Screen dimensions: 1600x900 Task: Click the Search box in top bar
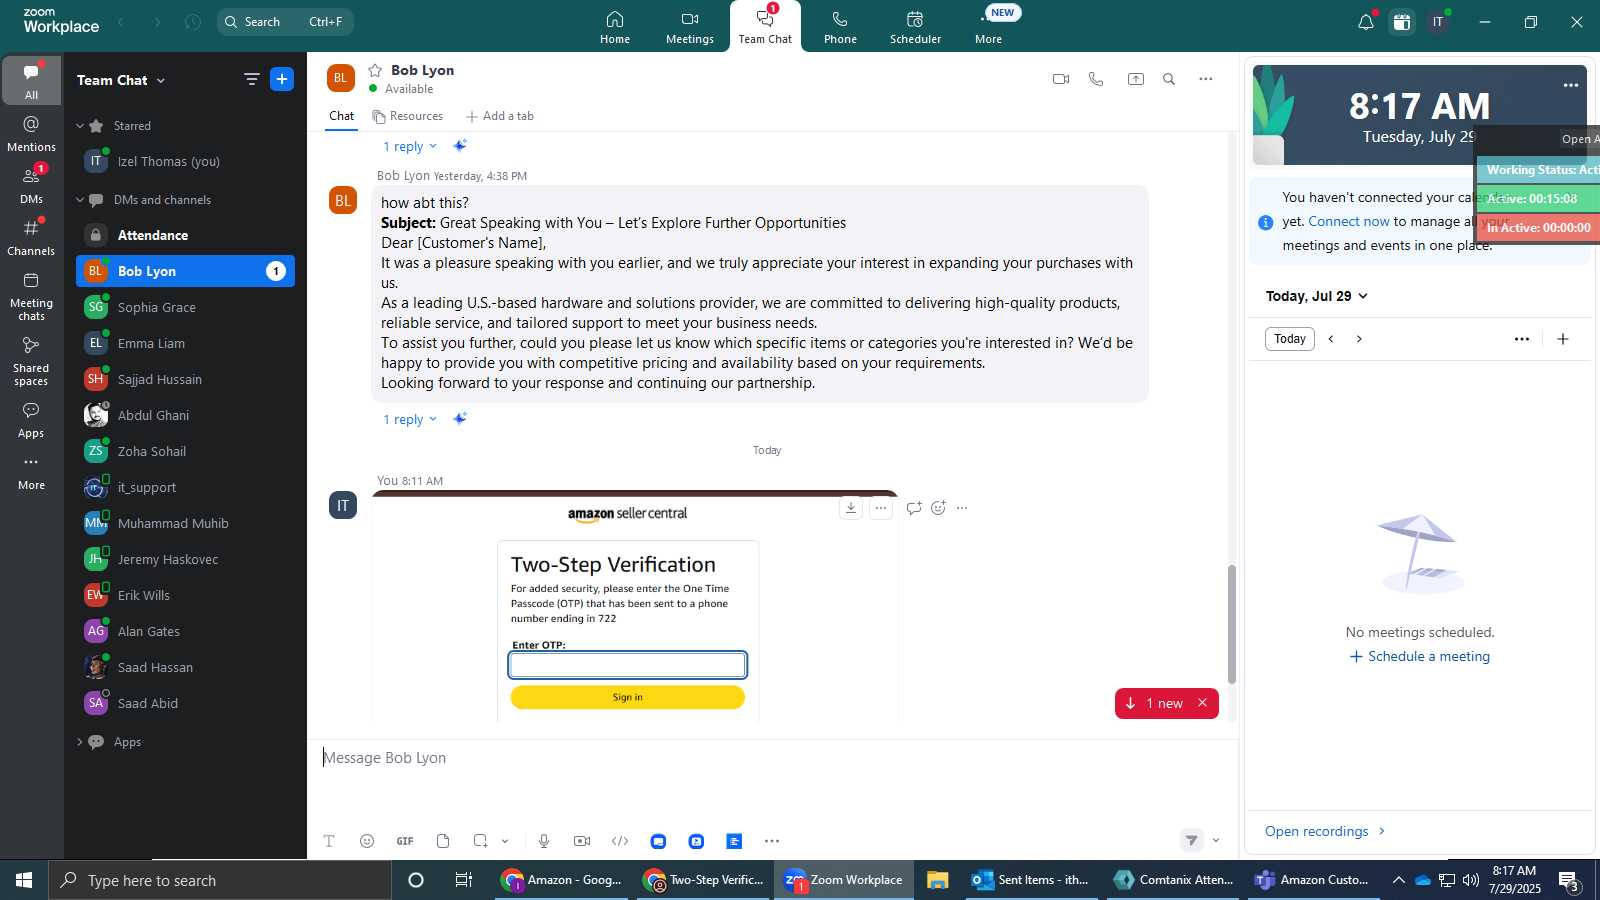click(285, 22)
